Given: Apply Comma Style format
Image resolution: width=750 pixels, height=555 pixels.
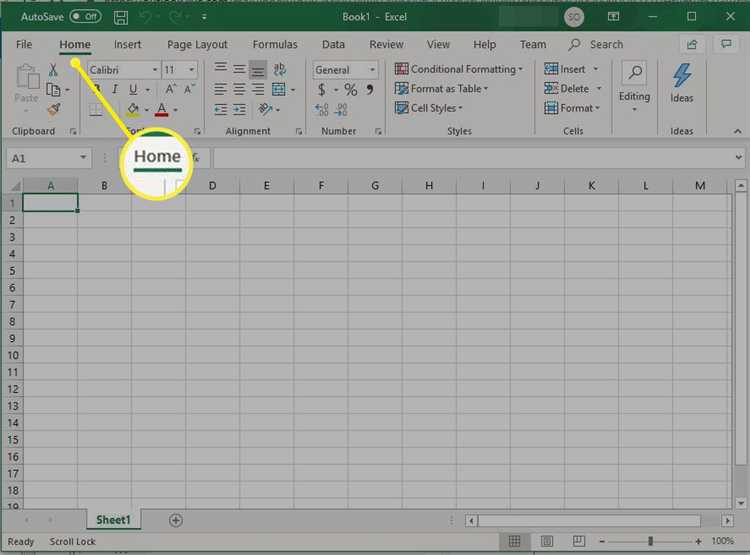Looking at the screenshot, I should click(x=370, y=89).
